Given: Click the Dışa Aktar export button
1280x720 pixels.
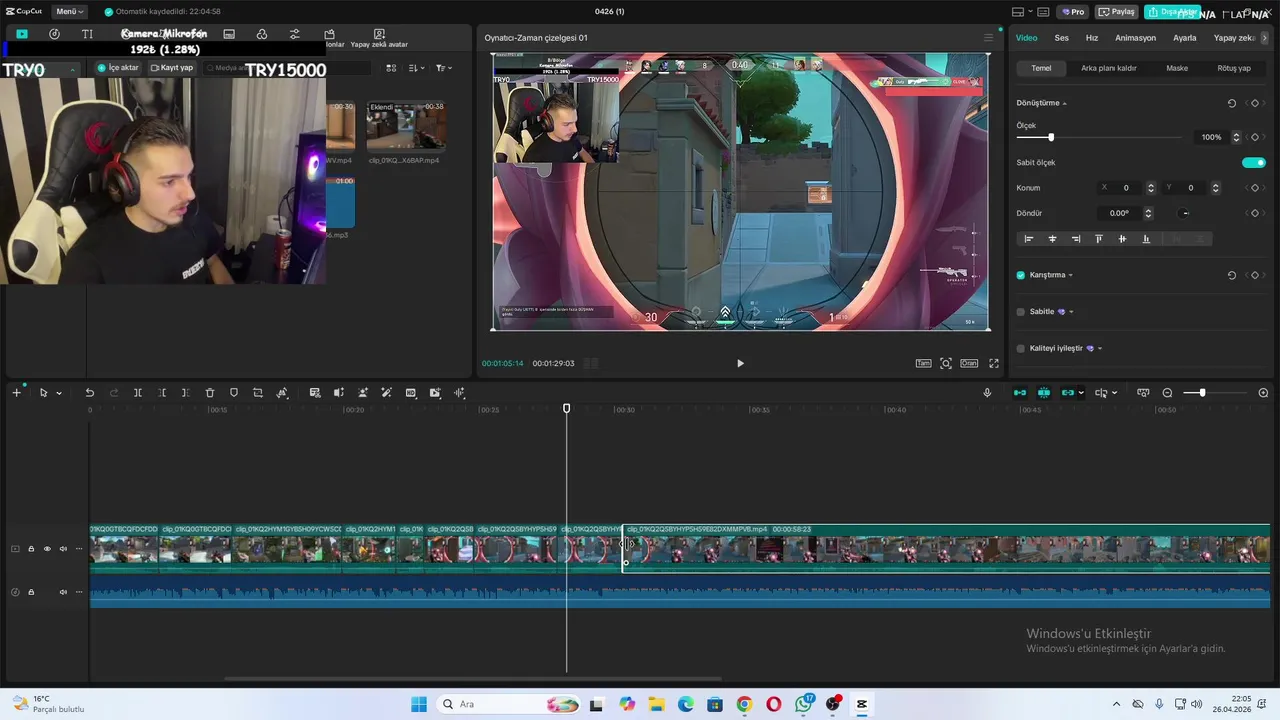Looking at the screenshot, I should pyautogui.click(x=1172, y=12).
